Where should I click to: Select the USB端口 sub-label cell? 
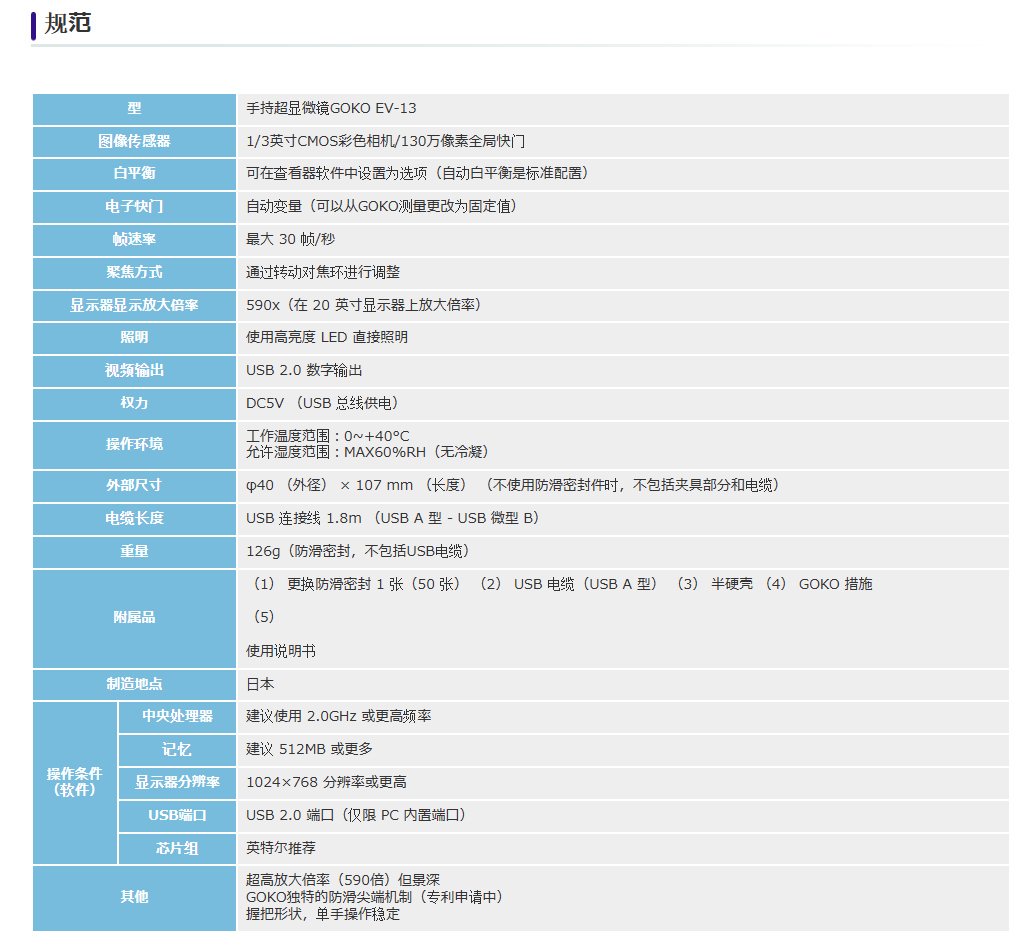tap(178, 816)
